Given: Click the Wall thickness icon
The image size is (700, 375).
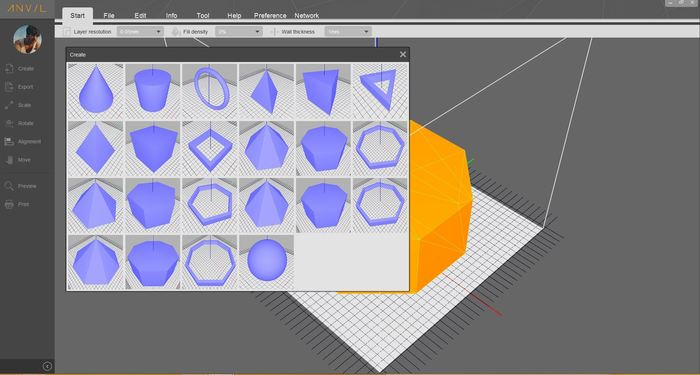Looking at the screenshot, I should pyautogui.click(x=274, y=32).
